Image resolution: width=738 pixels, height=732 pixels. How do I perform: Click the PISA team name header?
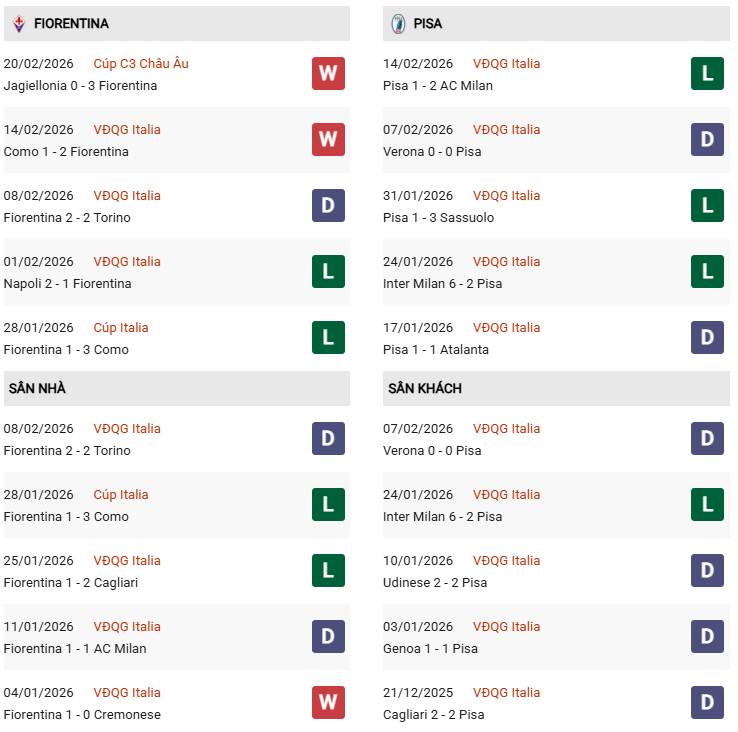coord(428,23)
